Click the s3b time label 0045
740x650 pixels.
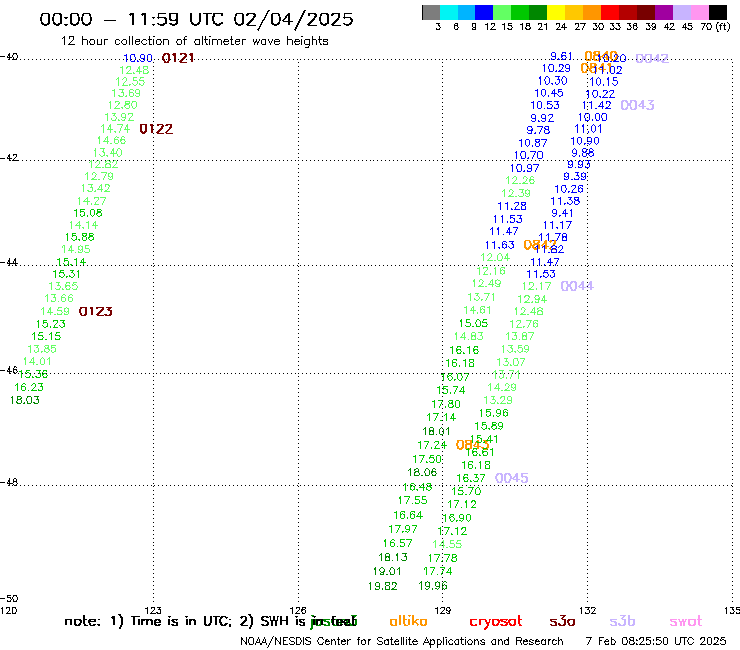[512, 478]
